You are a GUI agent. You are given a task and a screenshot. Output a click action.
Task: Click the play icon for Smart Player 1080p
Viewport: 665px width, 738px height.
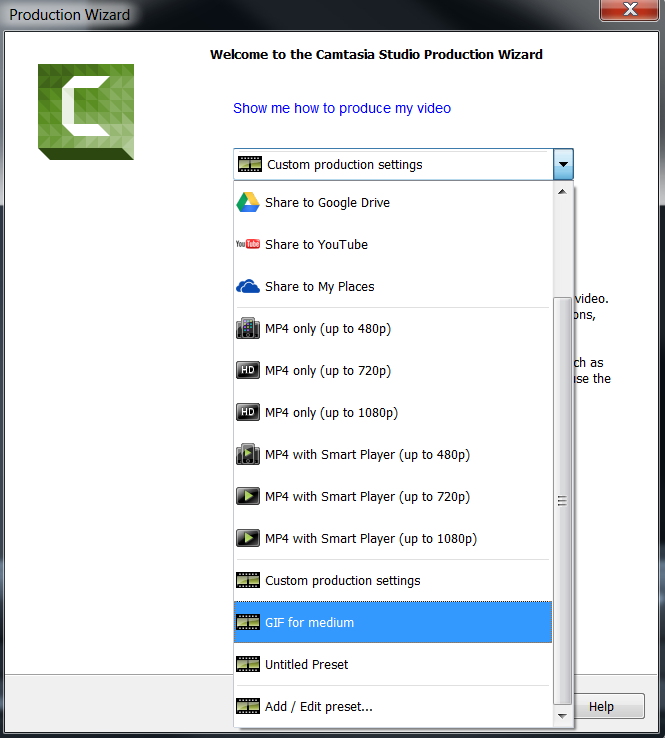click(x=248, y=538)
